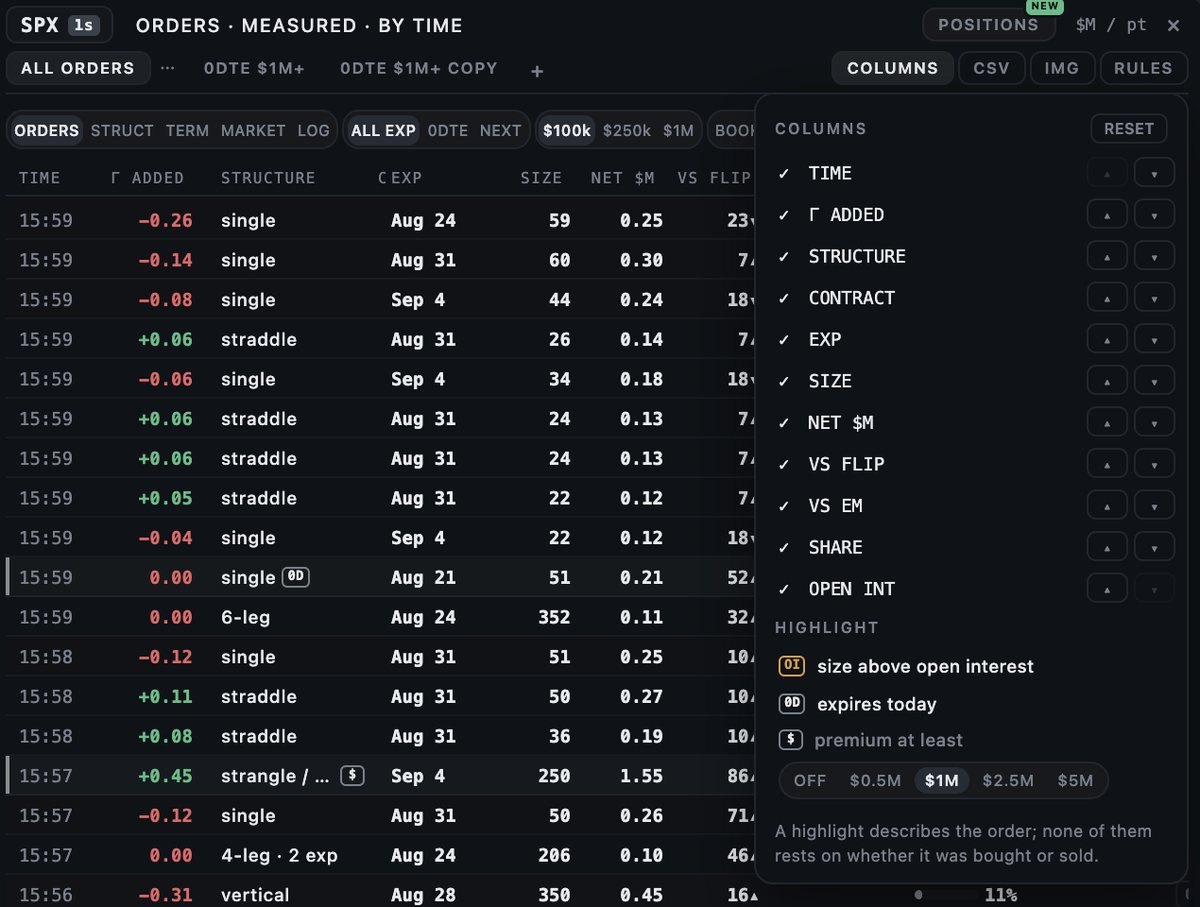Sort by the Γ ADDED column header

(x=146, y=178)
